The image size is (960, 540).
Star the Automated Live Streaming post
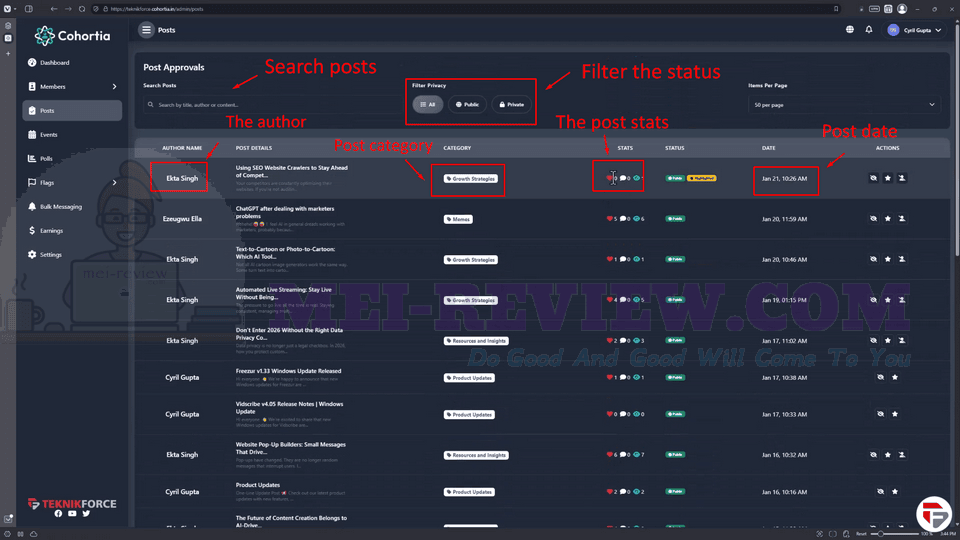pyautogui.click(x=888, y=300)
